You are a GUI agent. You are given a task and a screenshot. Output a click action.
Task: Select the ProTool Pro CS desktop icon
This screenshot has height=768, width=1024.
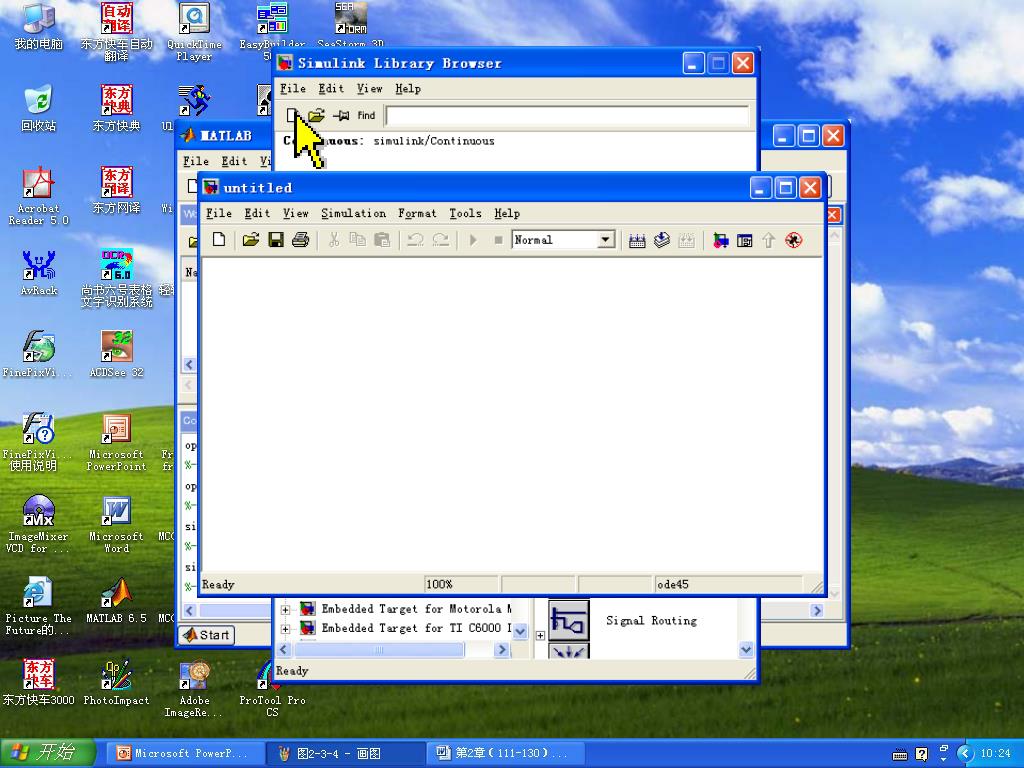(272, 690)
